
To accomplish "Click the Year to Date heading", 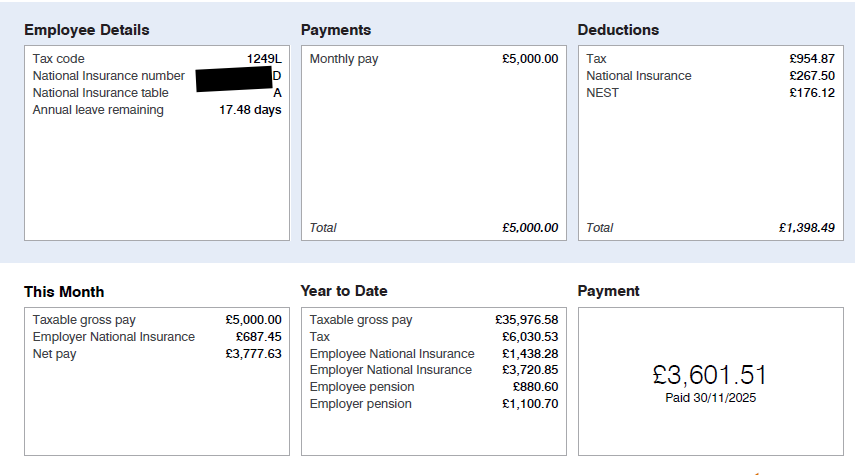I will coord(344,291).
